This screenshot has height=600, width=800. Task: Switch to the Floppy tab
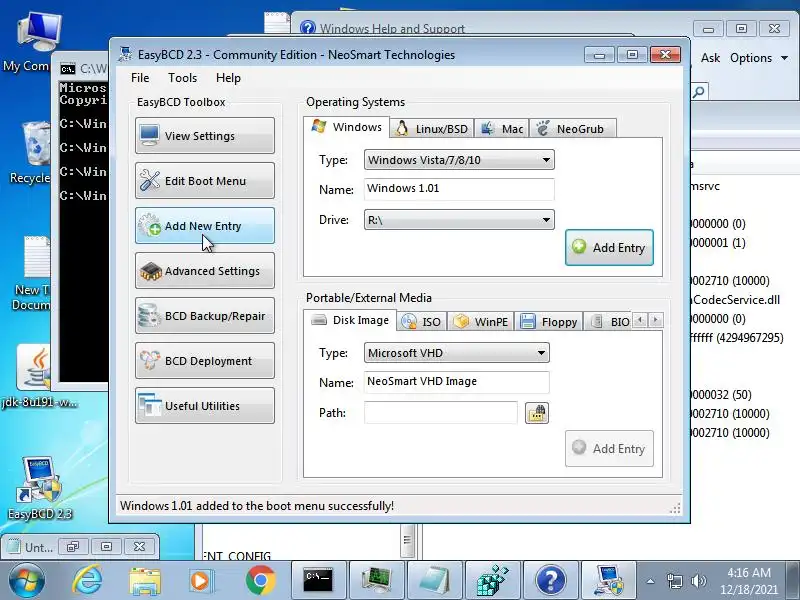point(549,321)
